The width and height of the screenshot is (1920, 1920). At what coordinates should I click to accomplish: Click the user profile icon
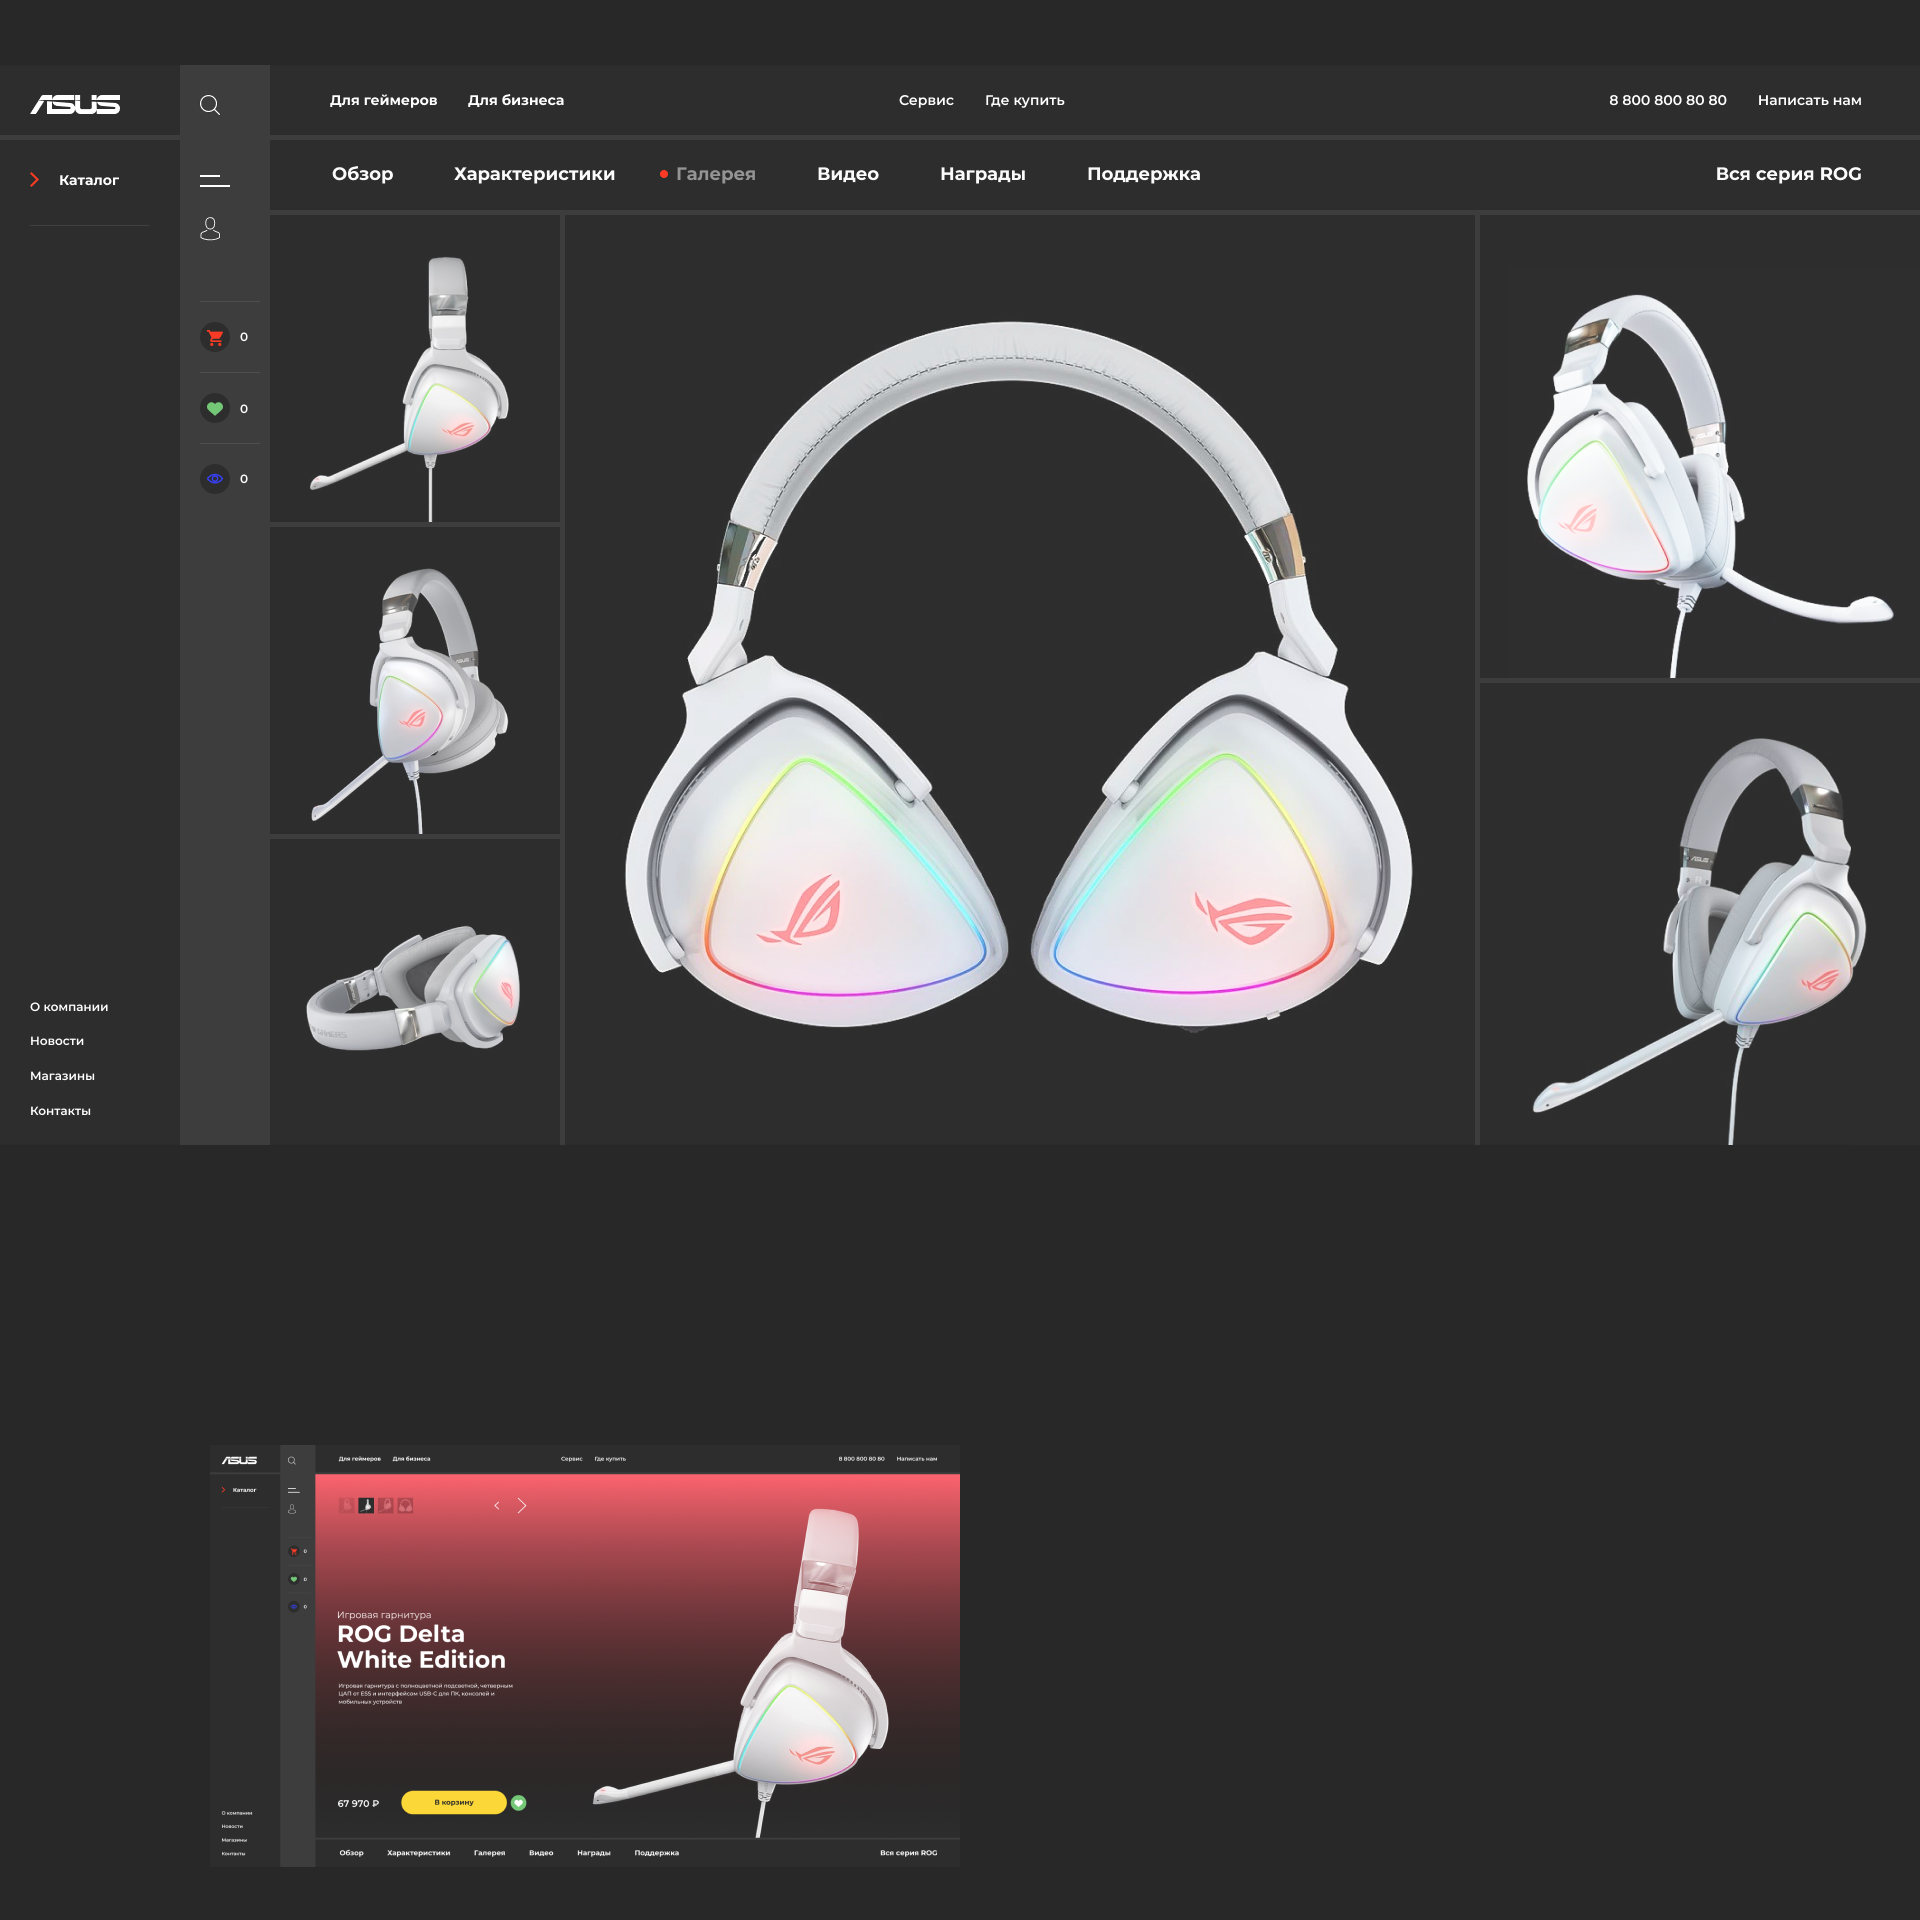[210, 229]
